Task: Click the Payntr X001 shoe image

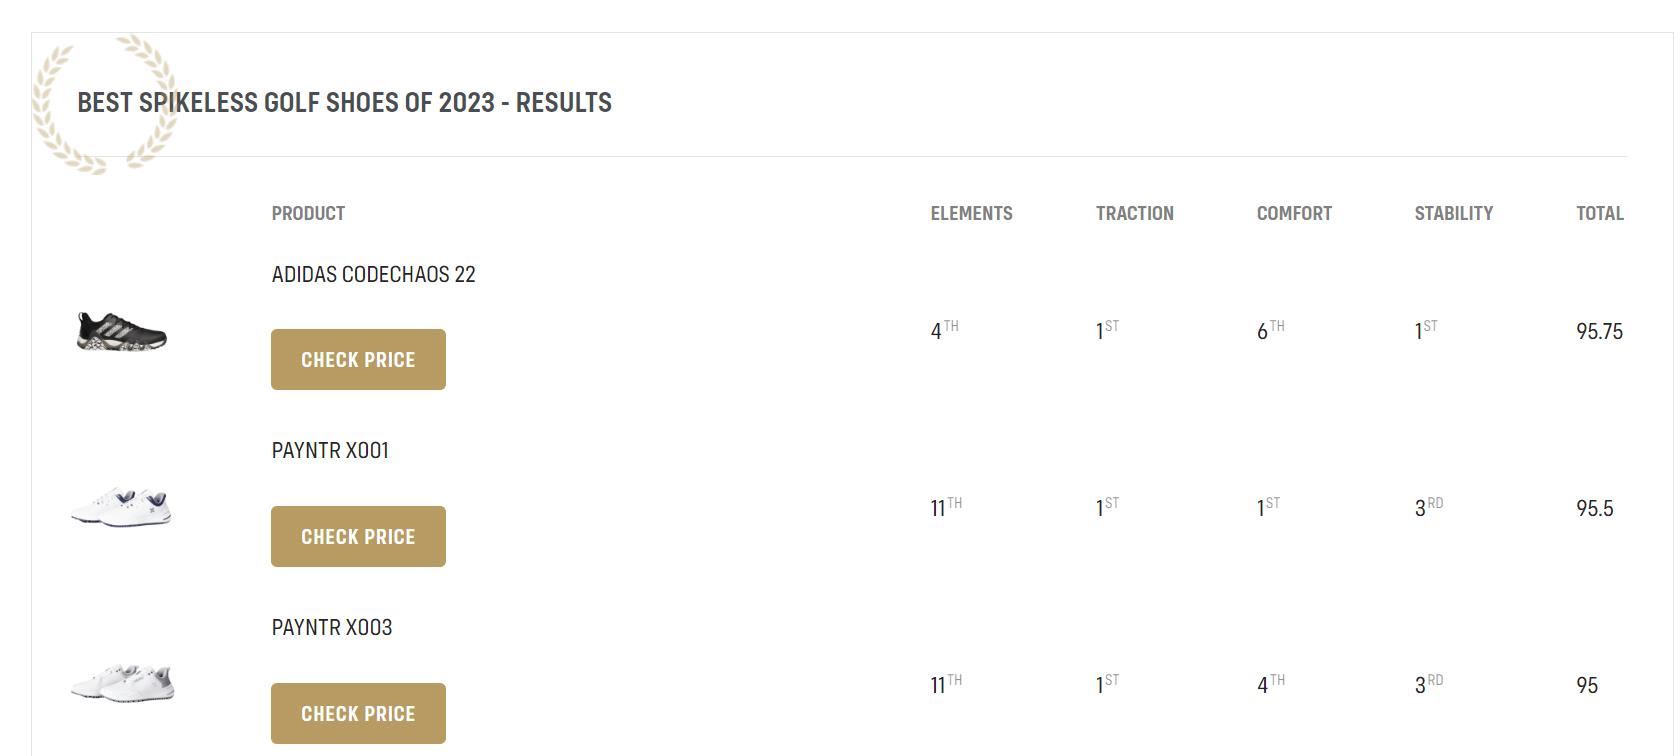Action: [122, 507]
